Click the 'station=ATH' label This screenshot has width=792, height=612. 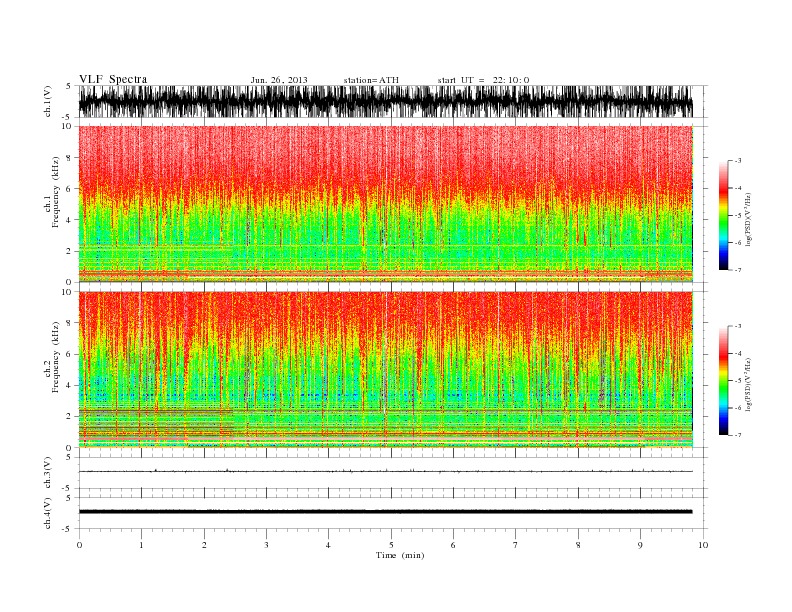tap(371, 80)
